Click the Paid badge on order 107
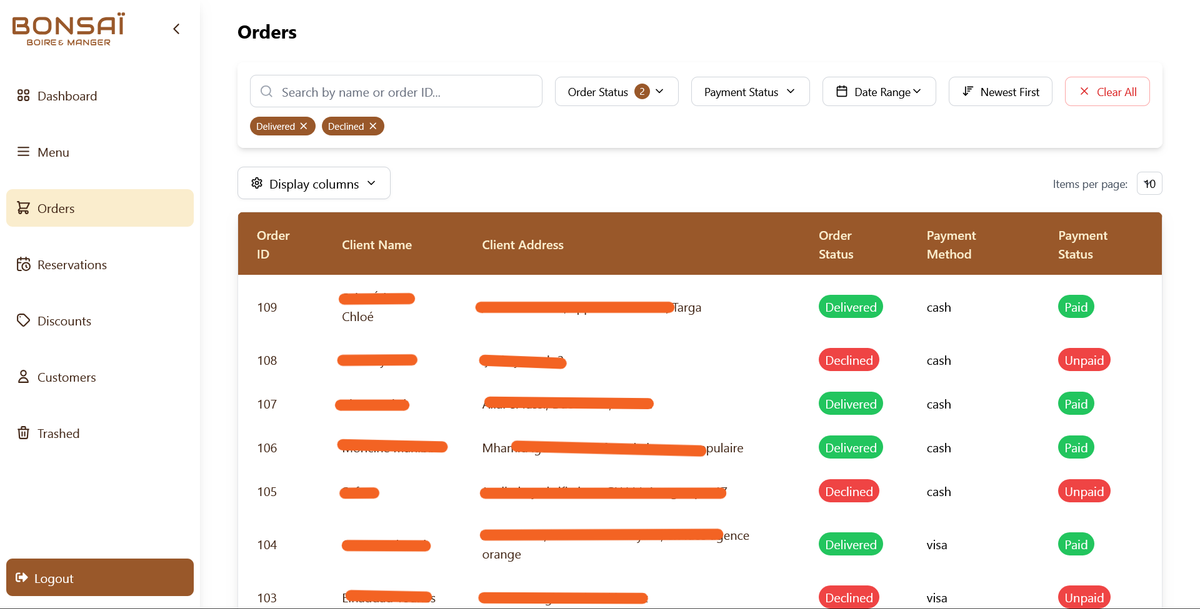Screen dimensions: 1200x609 pyautogui.click(x=1076, y=404)
